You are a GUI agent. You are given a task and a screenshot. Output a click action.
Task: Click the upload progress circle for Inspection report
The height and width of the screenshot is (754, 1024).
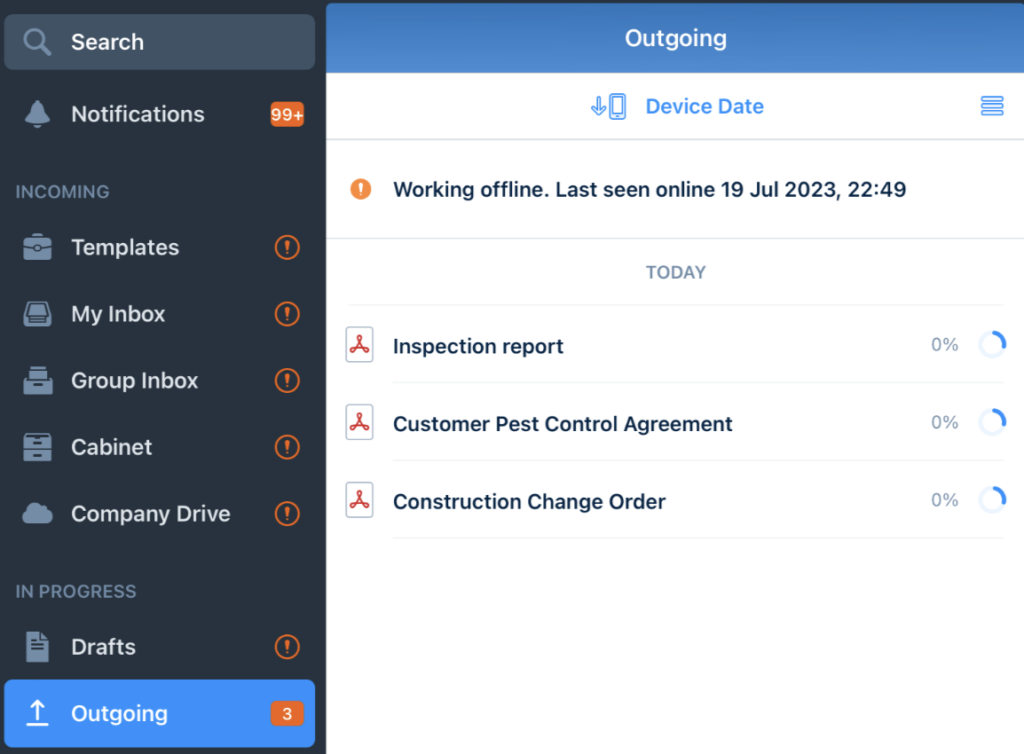991,345
